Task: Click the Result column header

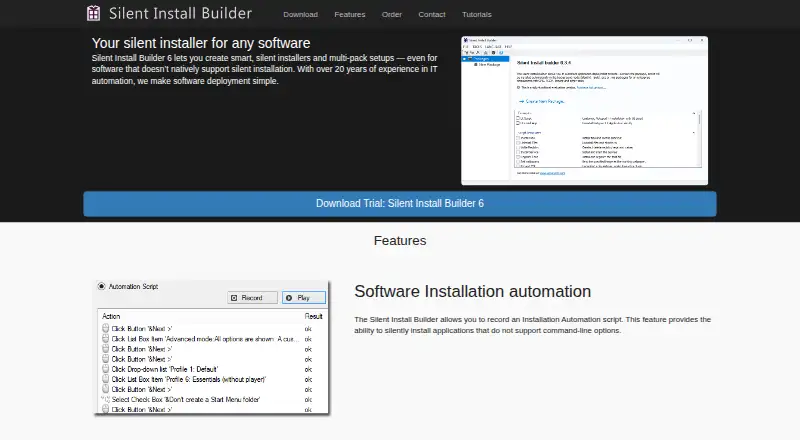Action: pos(313,316)
